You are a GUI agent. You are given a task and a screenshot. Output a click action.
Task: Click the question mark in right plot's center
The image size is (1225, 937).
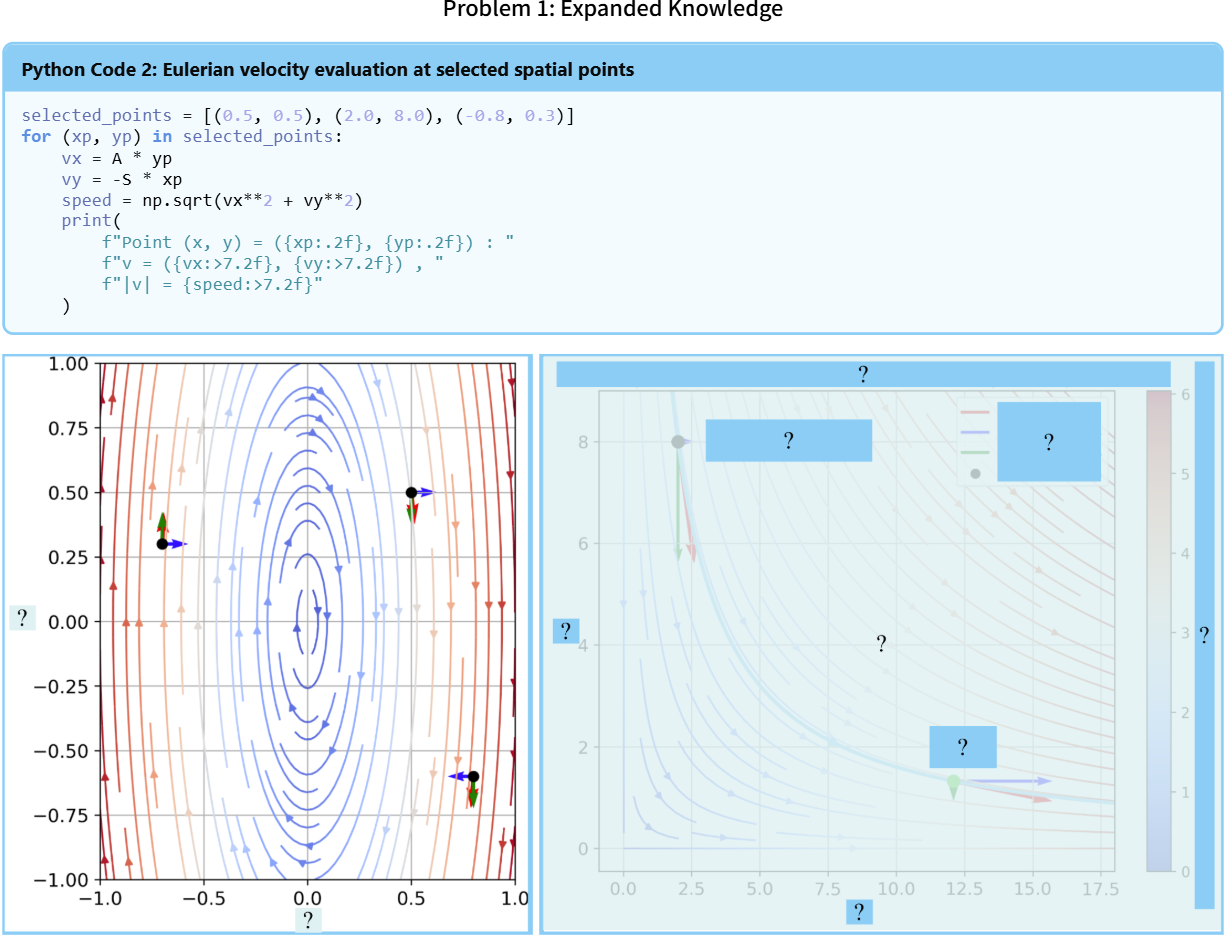click(x=881, y=644)
